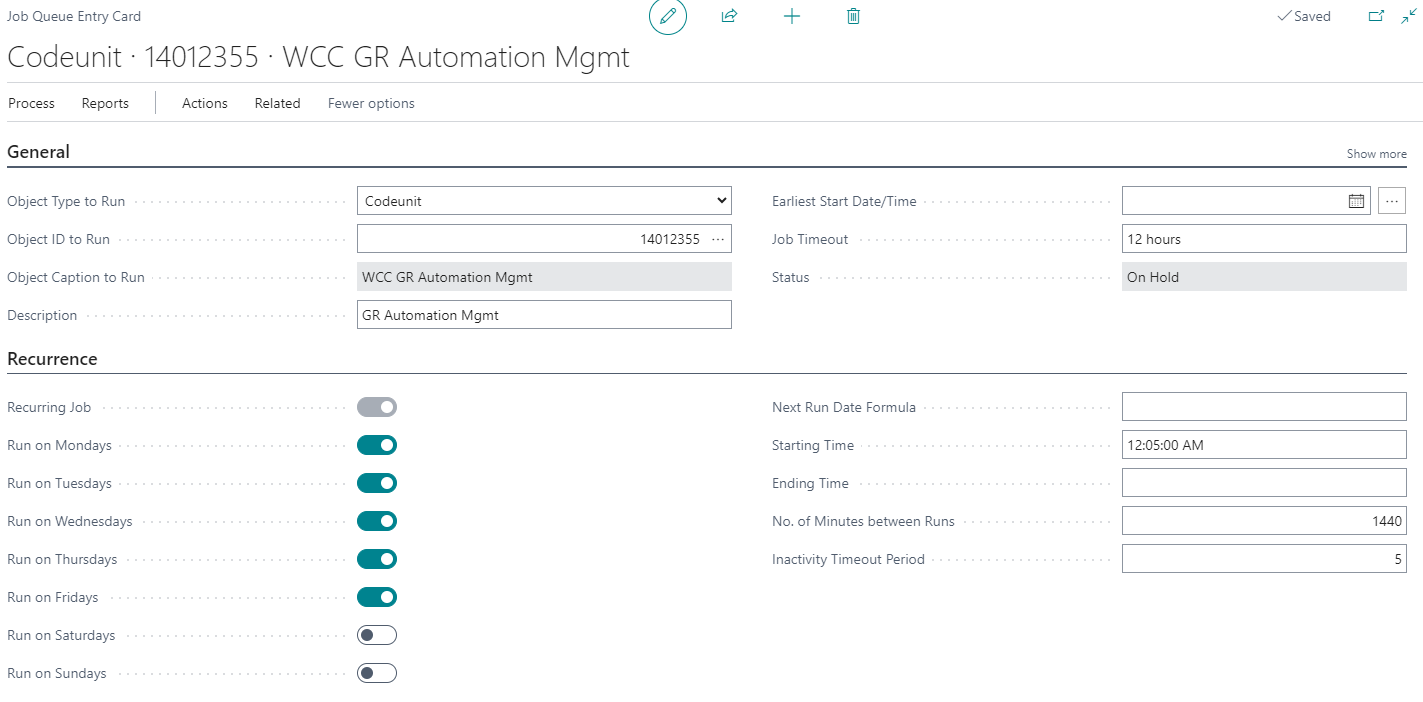
Task: Open calendar picker for Earliest Start Date/Time
Action: tap(1356, 201)
